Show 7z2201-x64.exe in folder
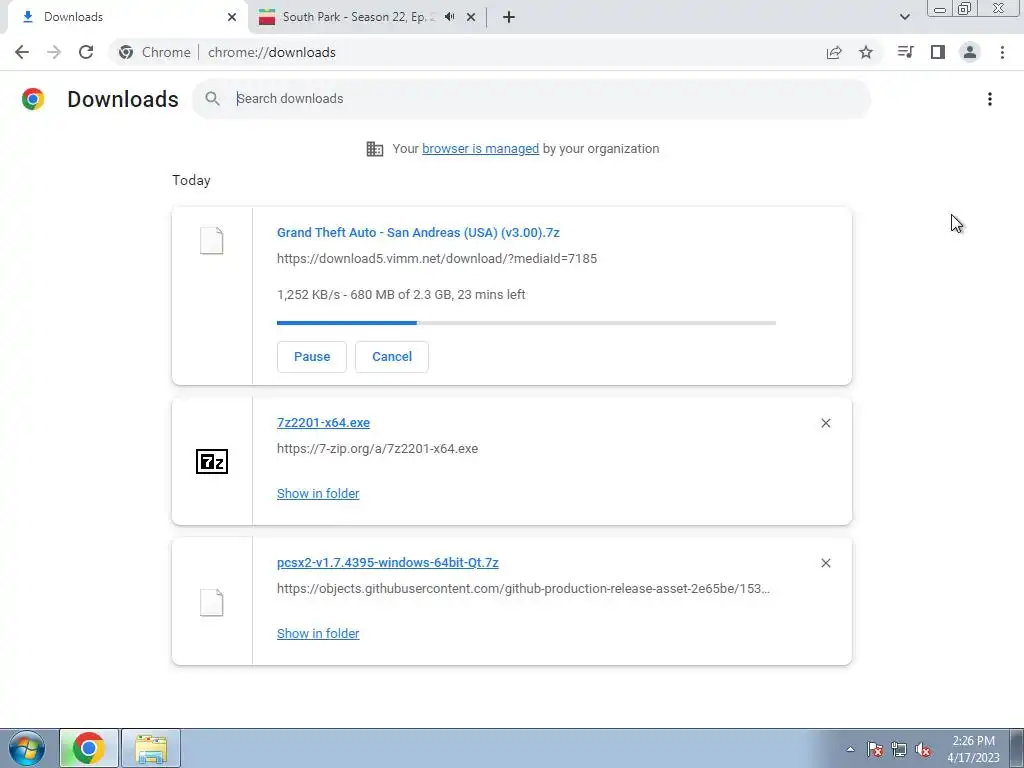1024x768 pixels. point(318,494)
